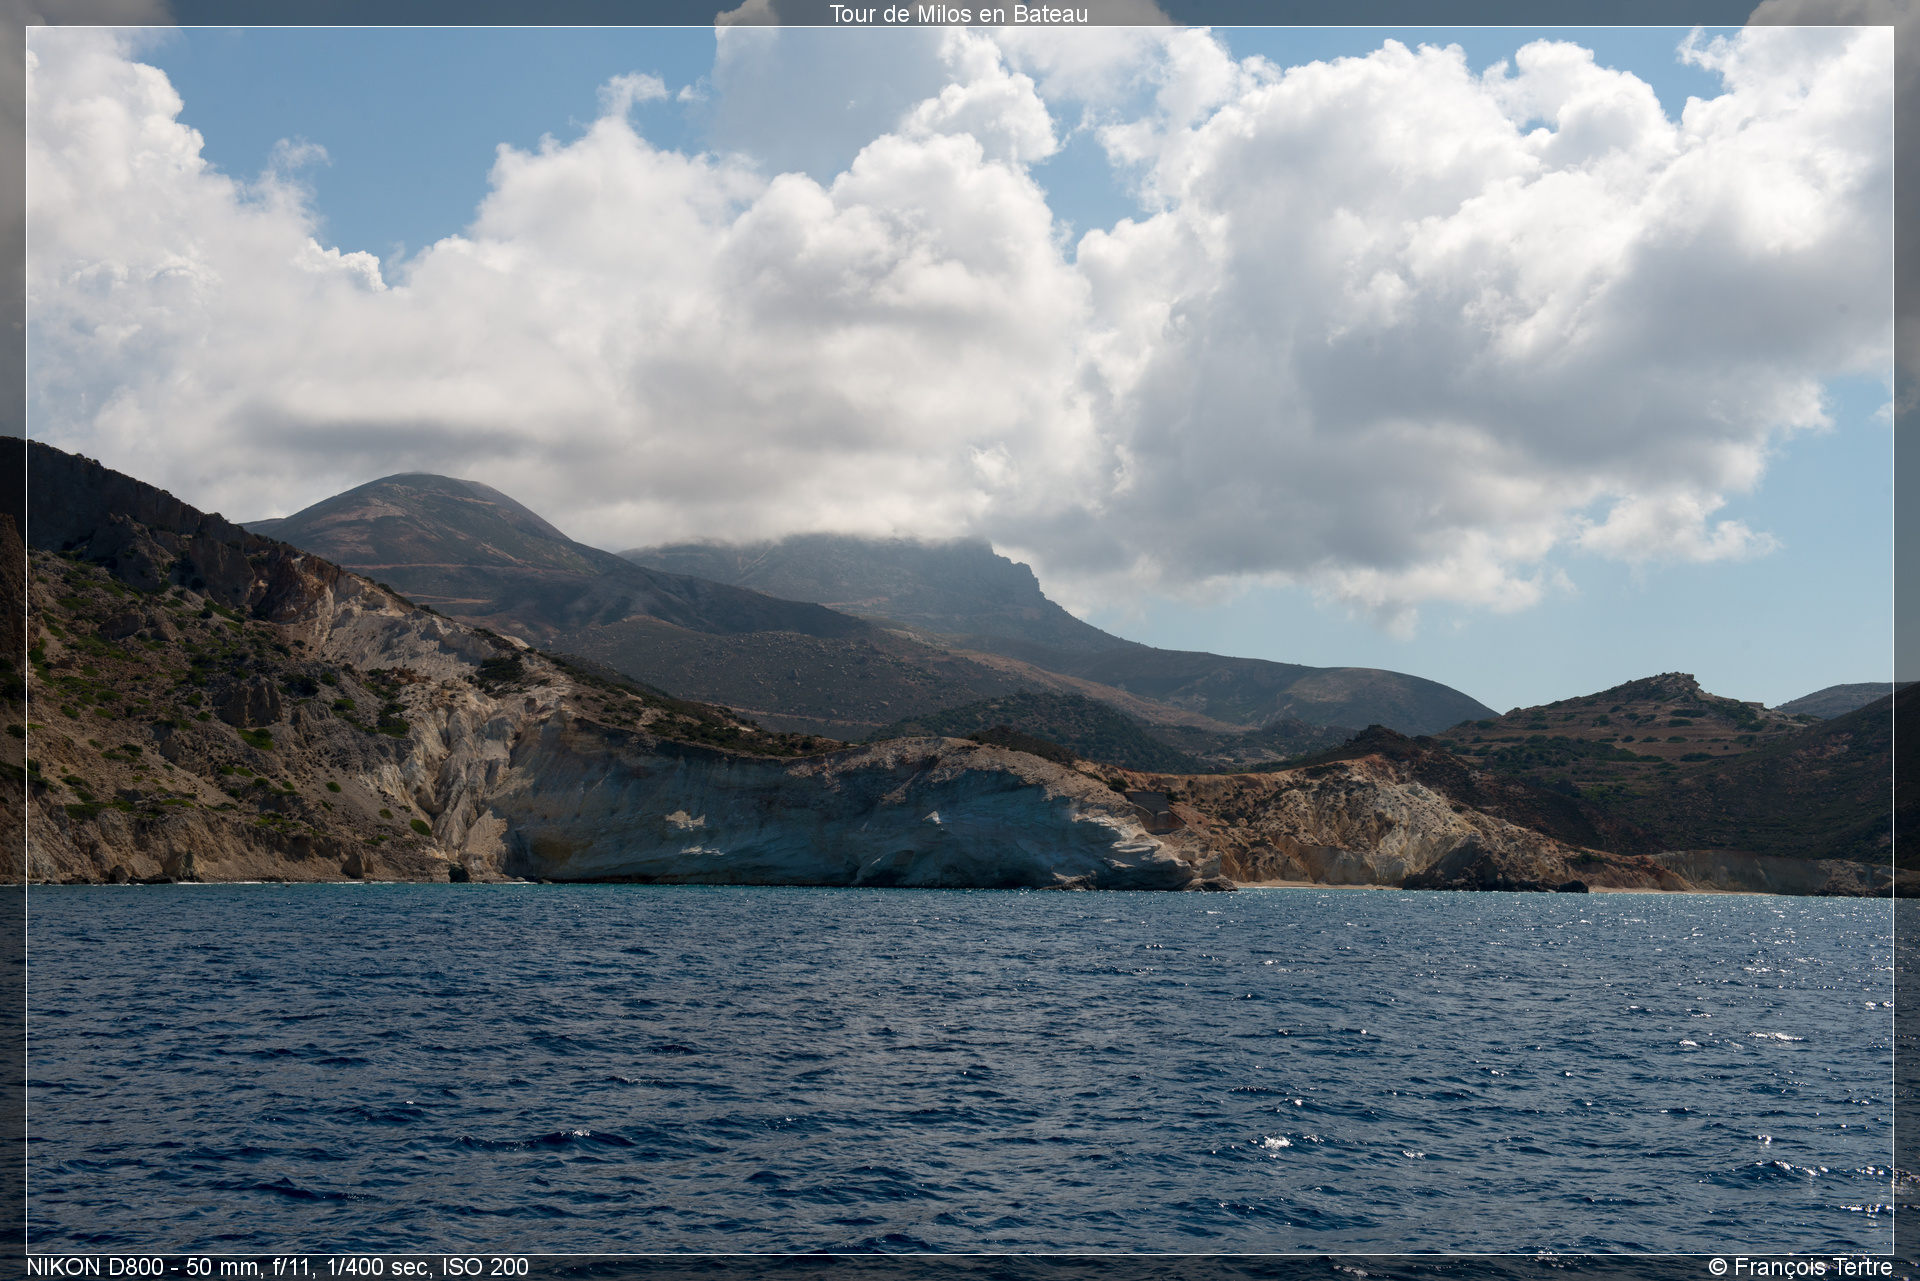Click the NIKON D800 exposure info caption
The width and height of the screenshot is (1920, 1281).
[x=277, y=1267]
